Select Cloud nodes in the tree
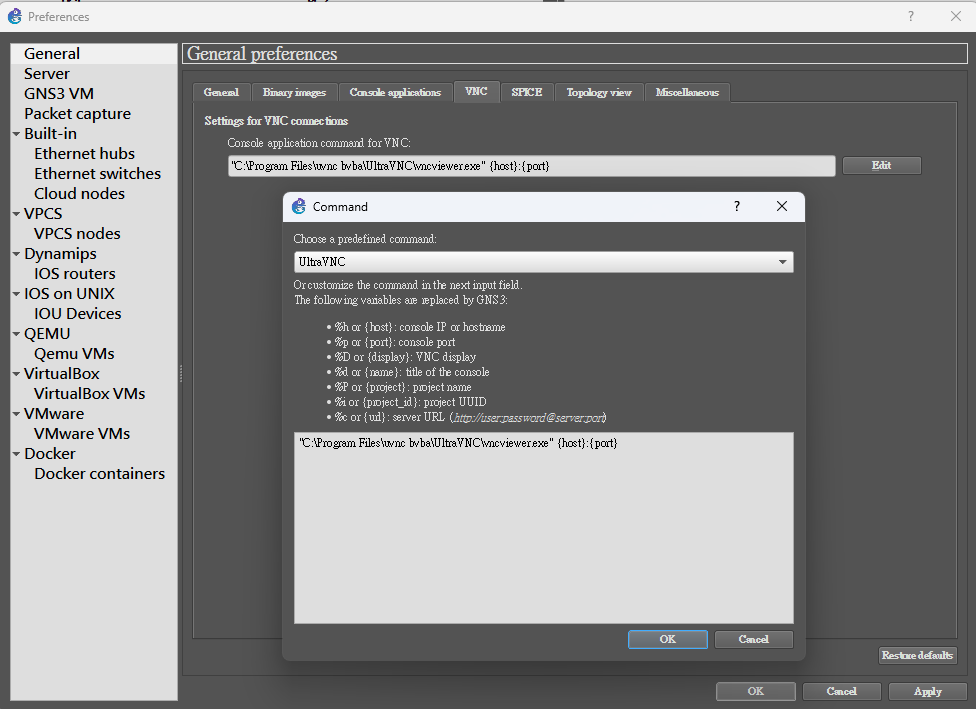 click(79, 194)
